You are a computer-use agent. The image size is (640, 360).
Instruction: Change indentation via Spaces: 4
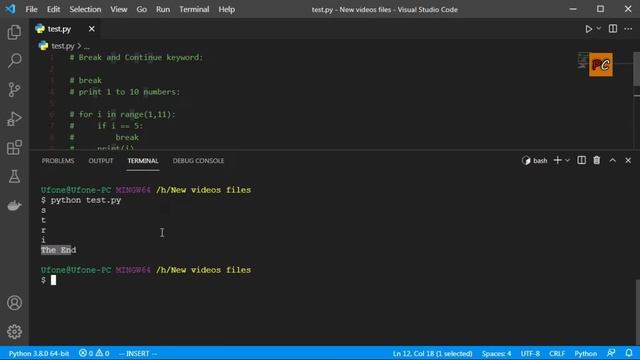[x=496, y=353]
